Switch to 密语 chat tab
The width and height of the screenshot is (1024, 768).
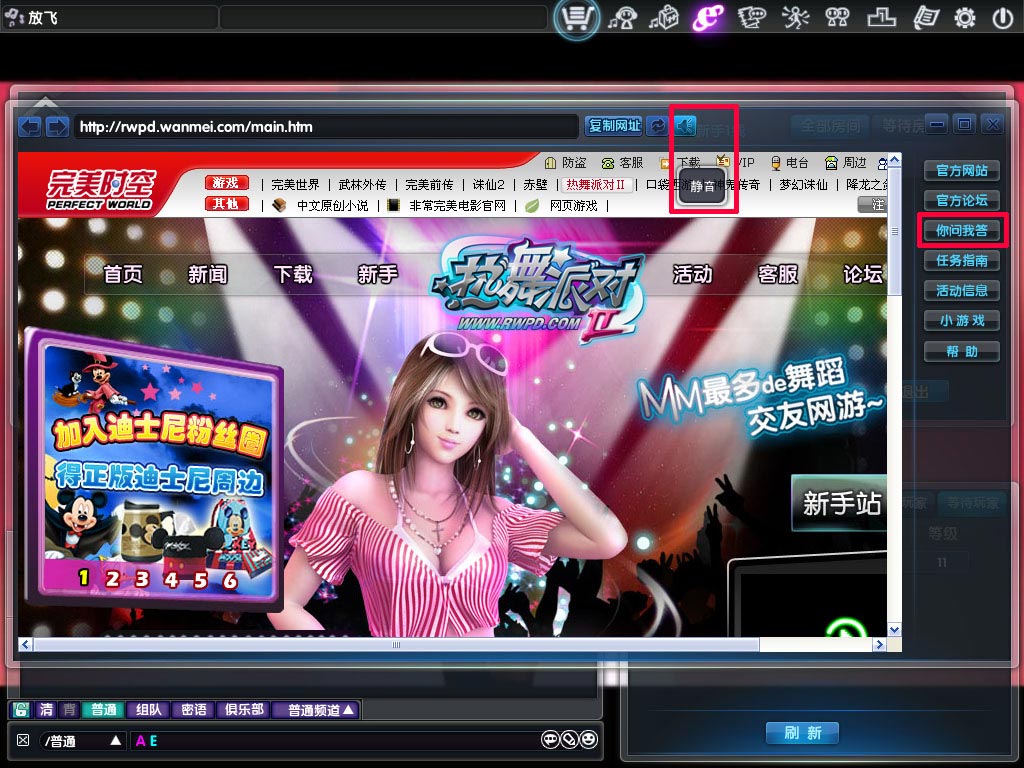193,709
